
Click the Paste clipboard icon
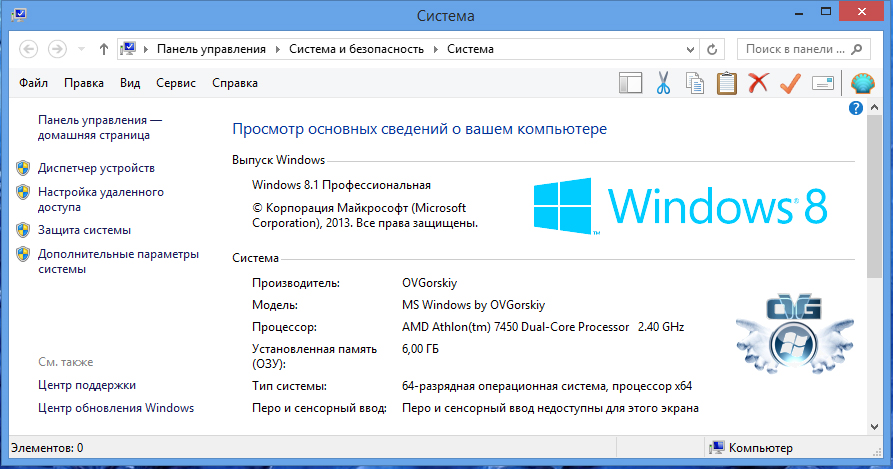[x=727, y=83]
